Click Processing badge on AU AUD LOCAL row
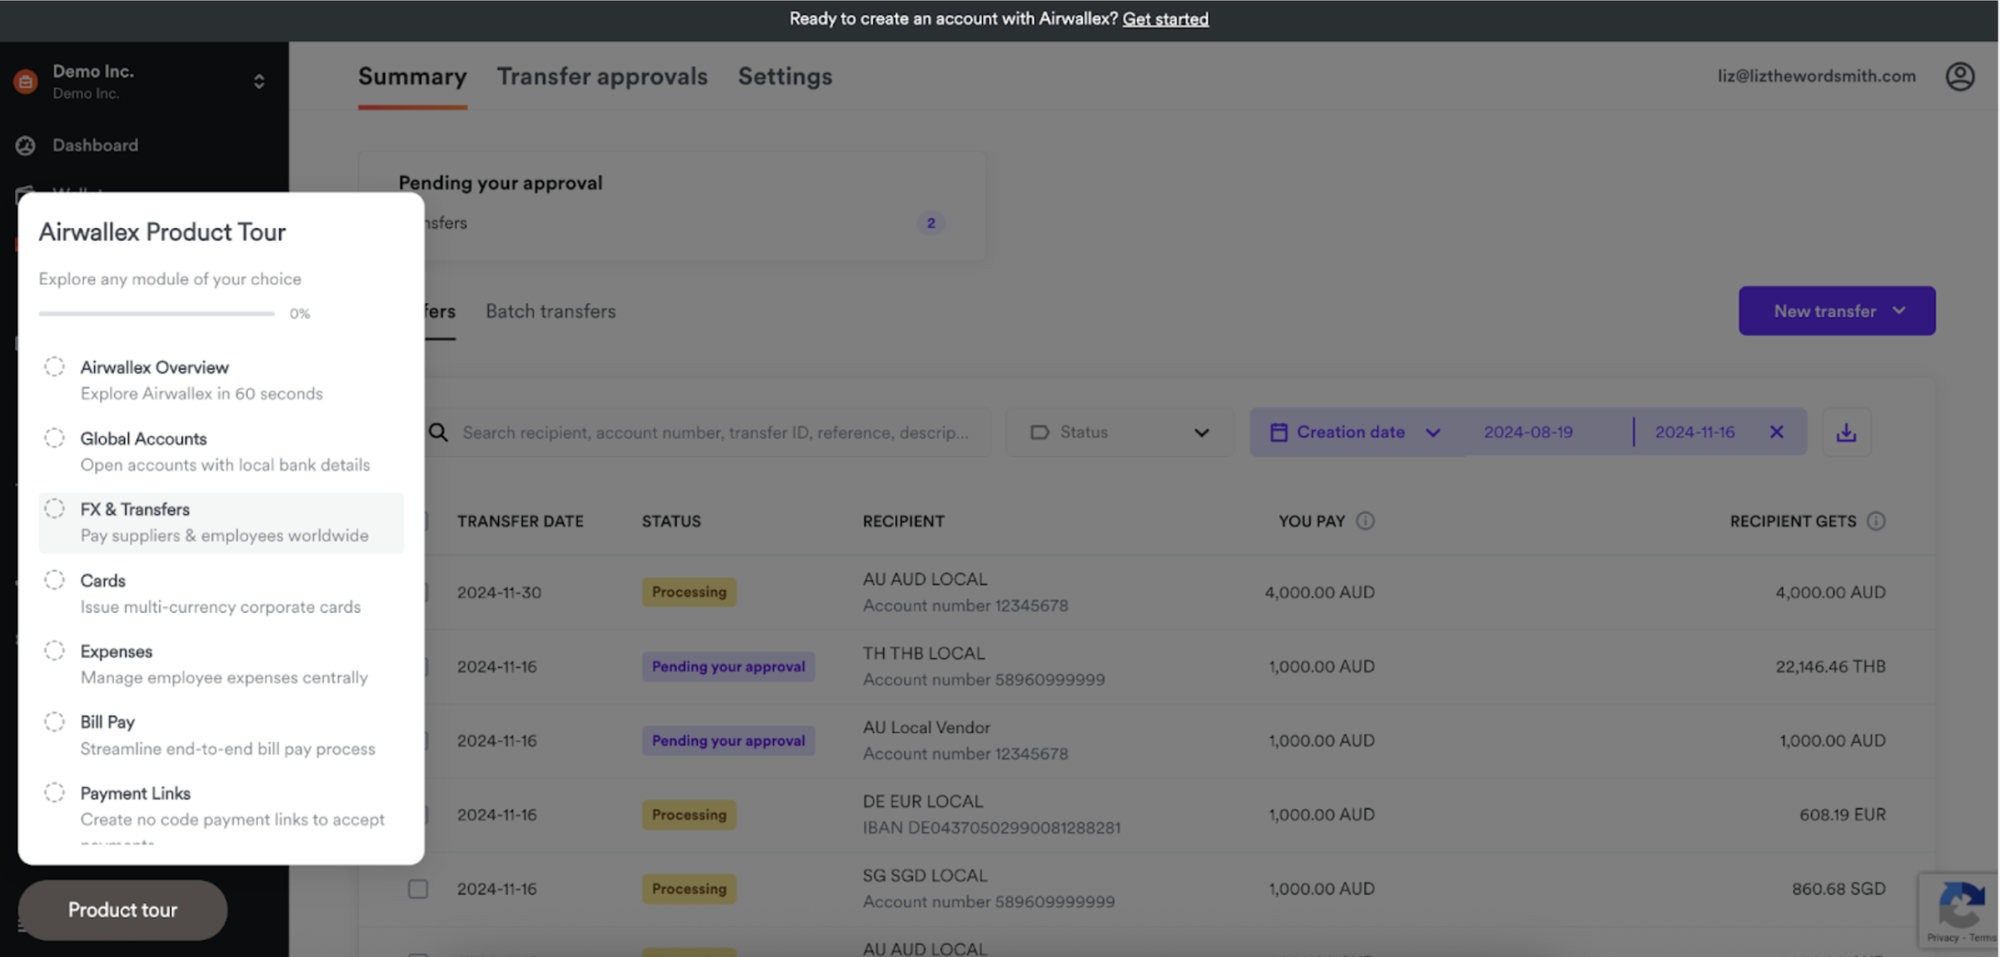Image resolution: width=2000 pixels, height=957 pixels. click(689, 592)
